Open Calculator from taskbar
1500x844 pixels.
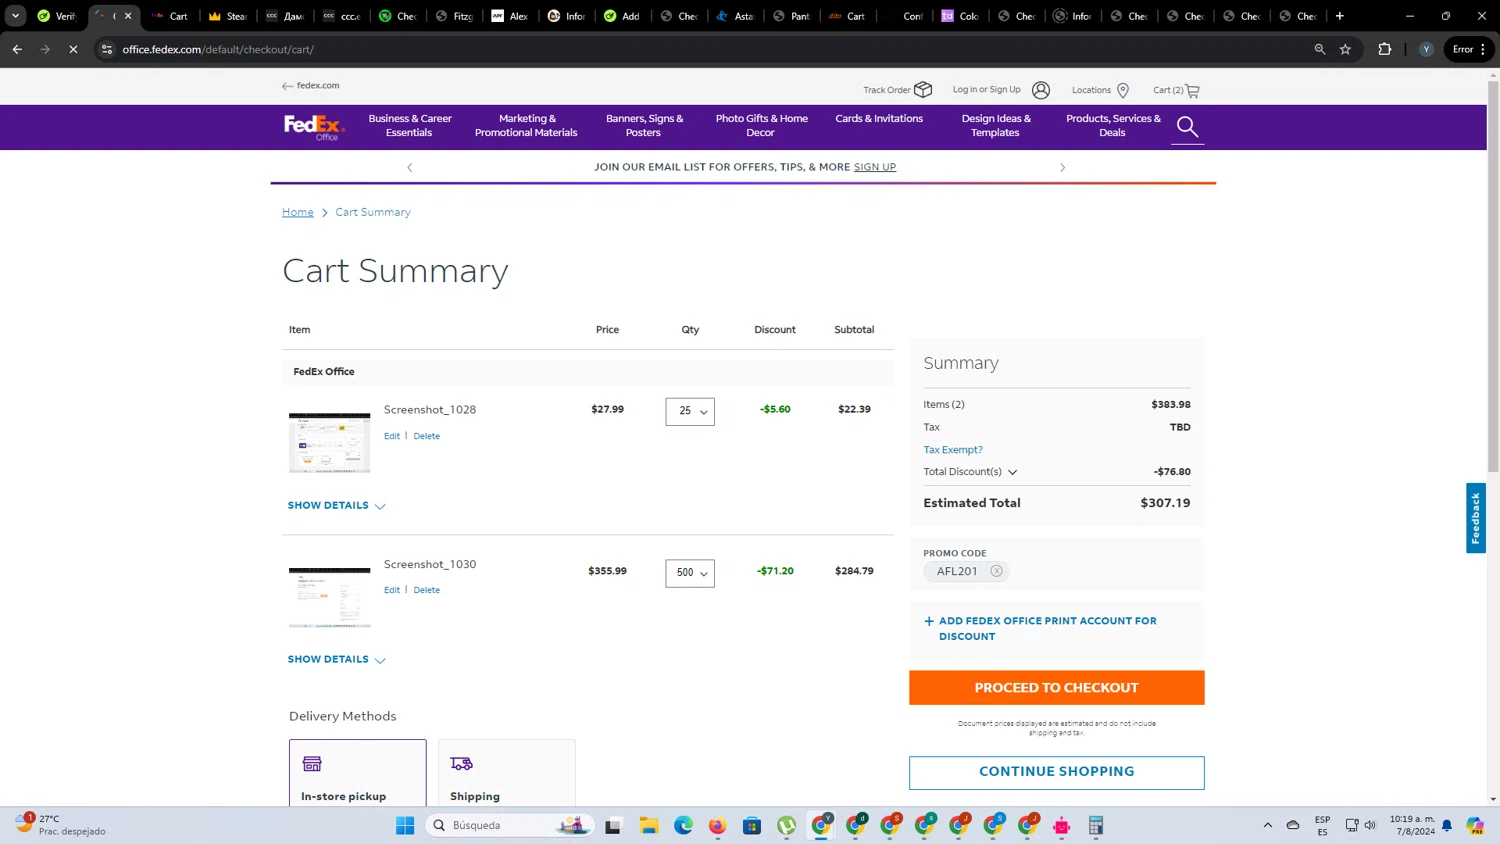coord(1096,825)
